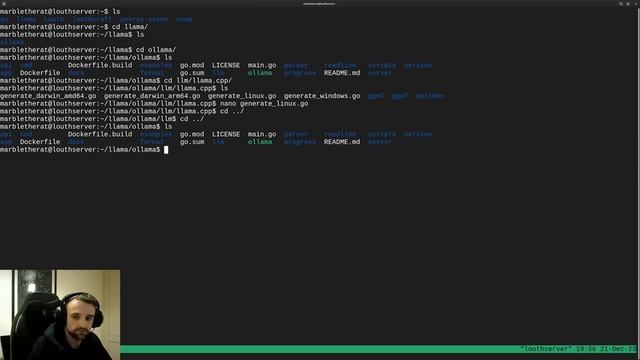Click the blinking cursor at the ollama prompt
Screen dimensions: 640x360
pos(166,150)
